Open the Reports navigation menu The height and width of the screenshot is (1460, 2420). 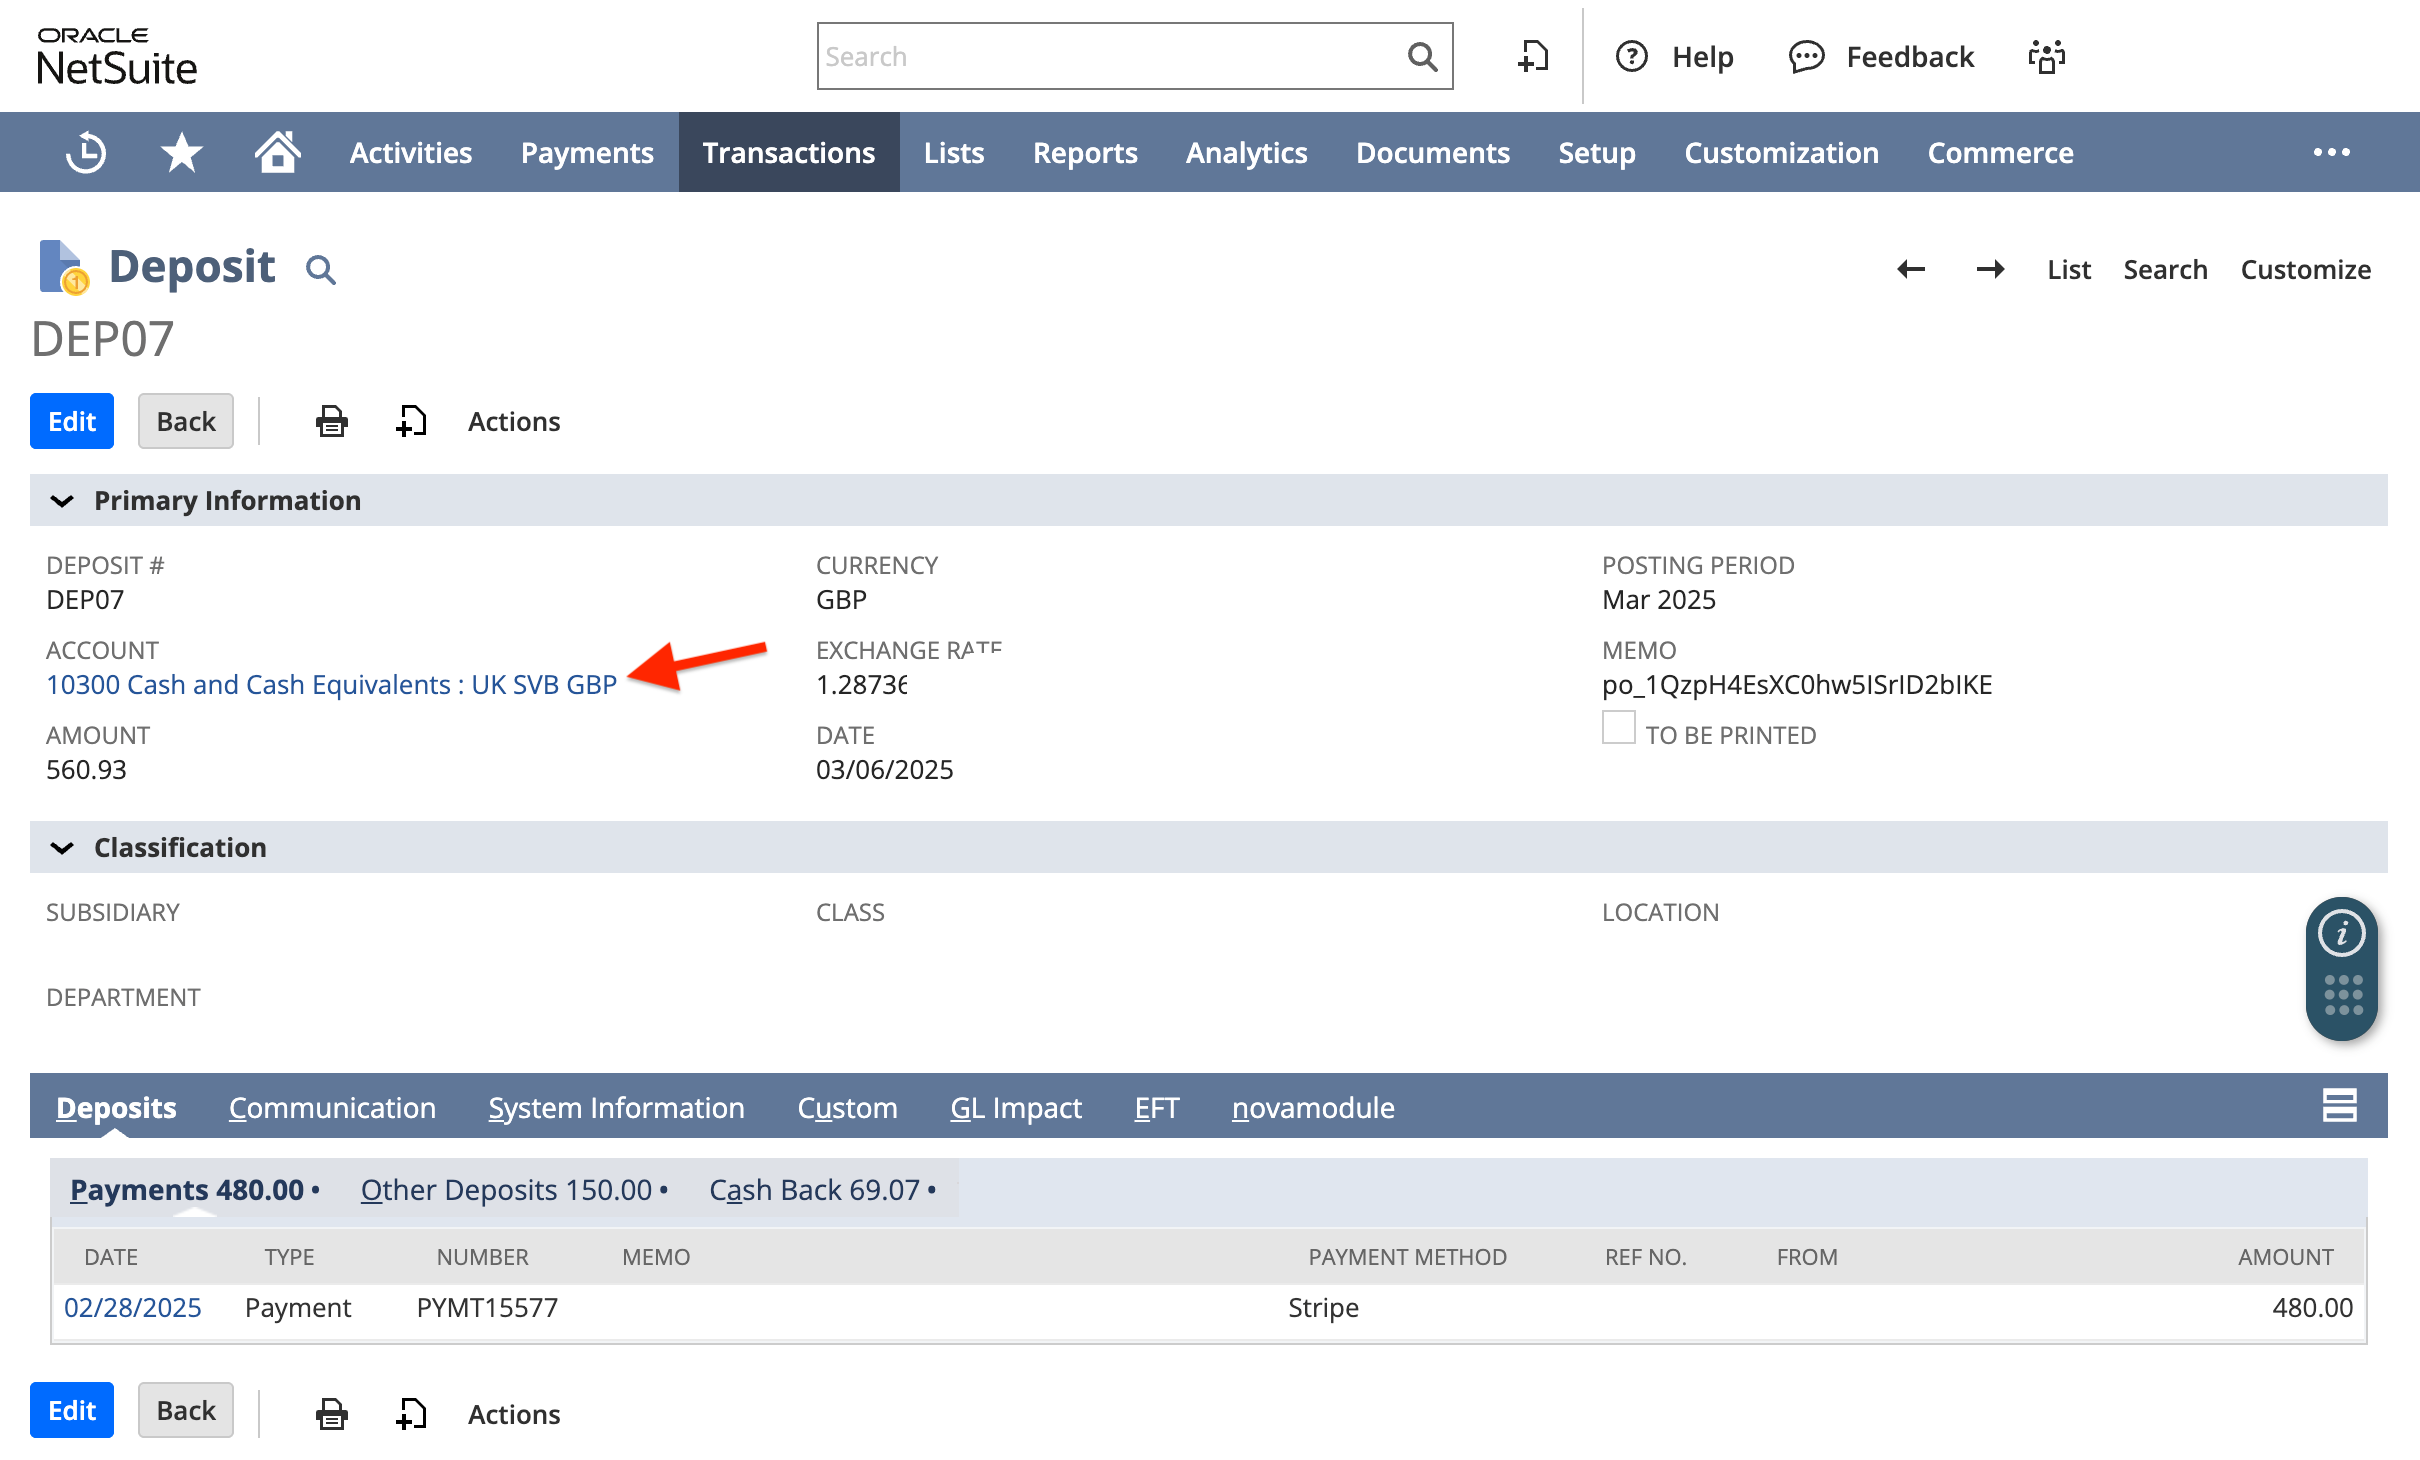(1084, 153)
